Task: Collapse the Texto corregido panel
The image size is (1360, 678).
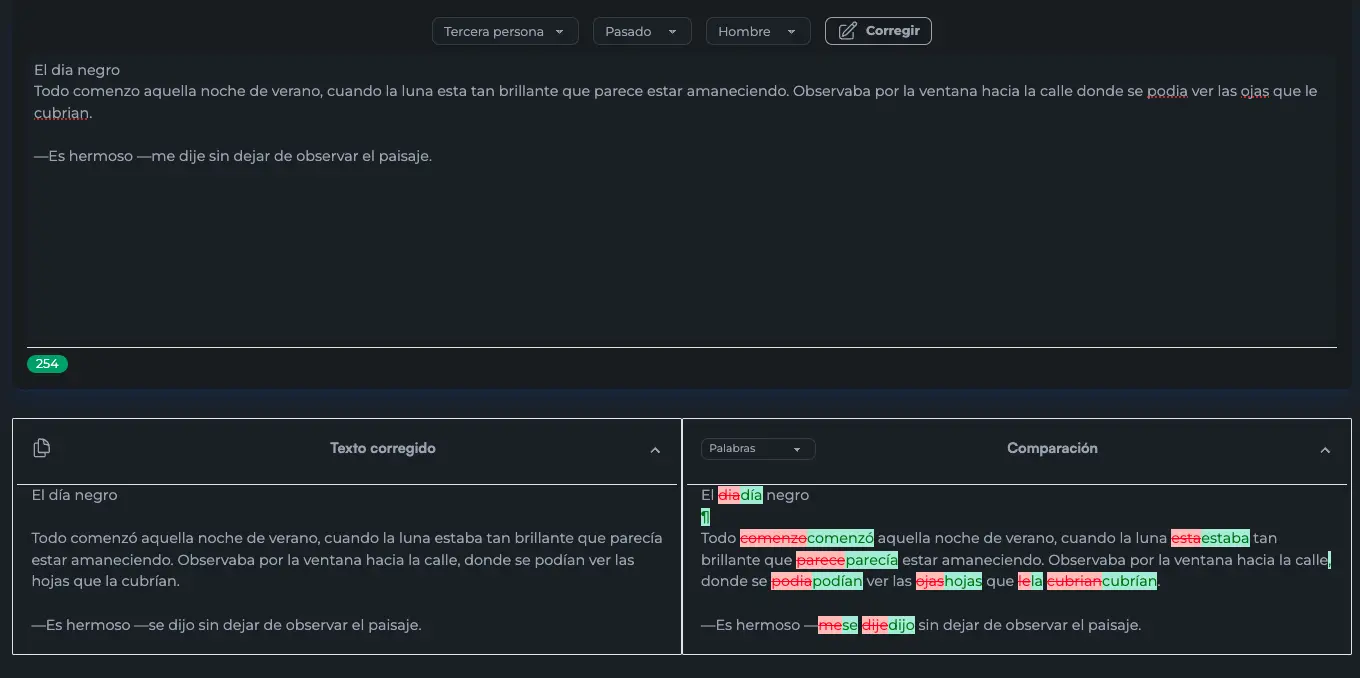Action: tap(656, 451)
